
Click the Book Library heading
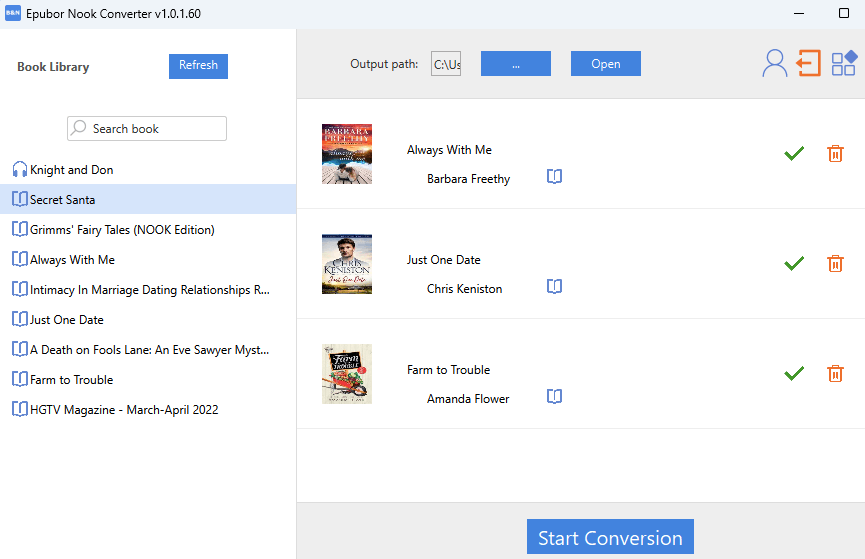click(x=53, y=67)
